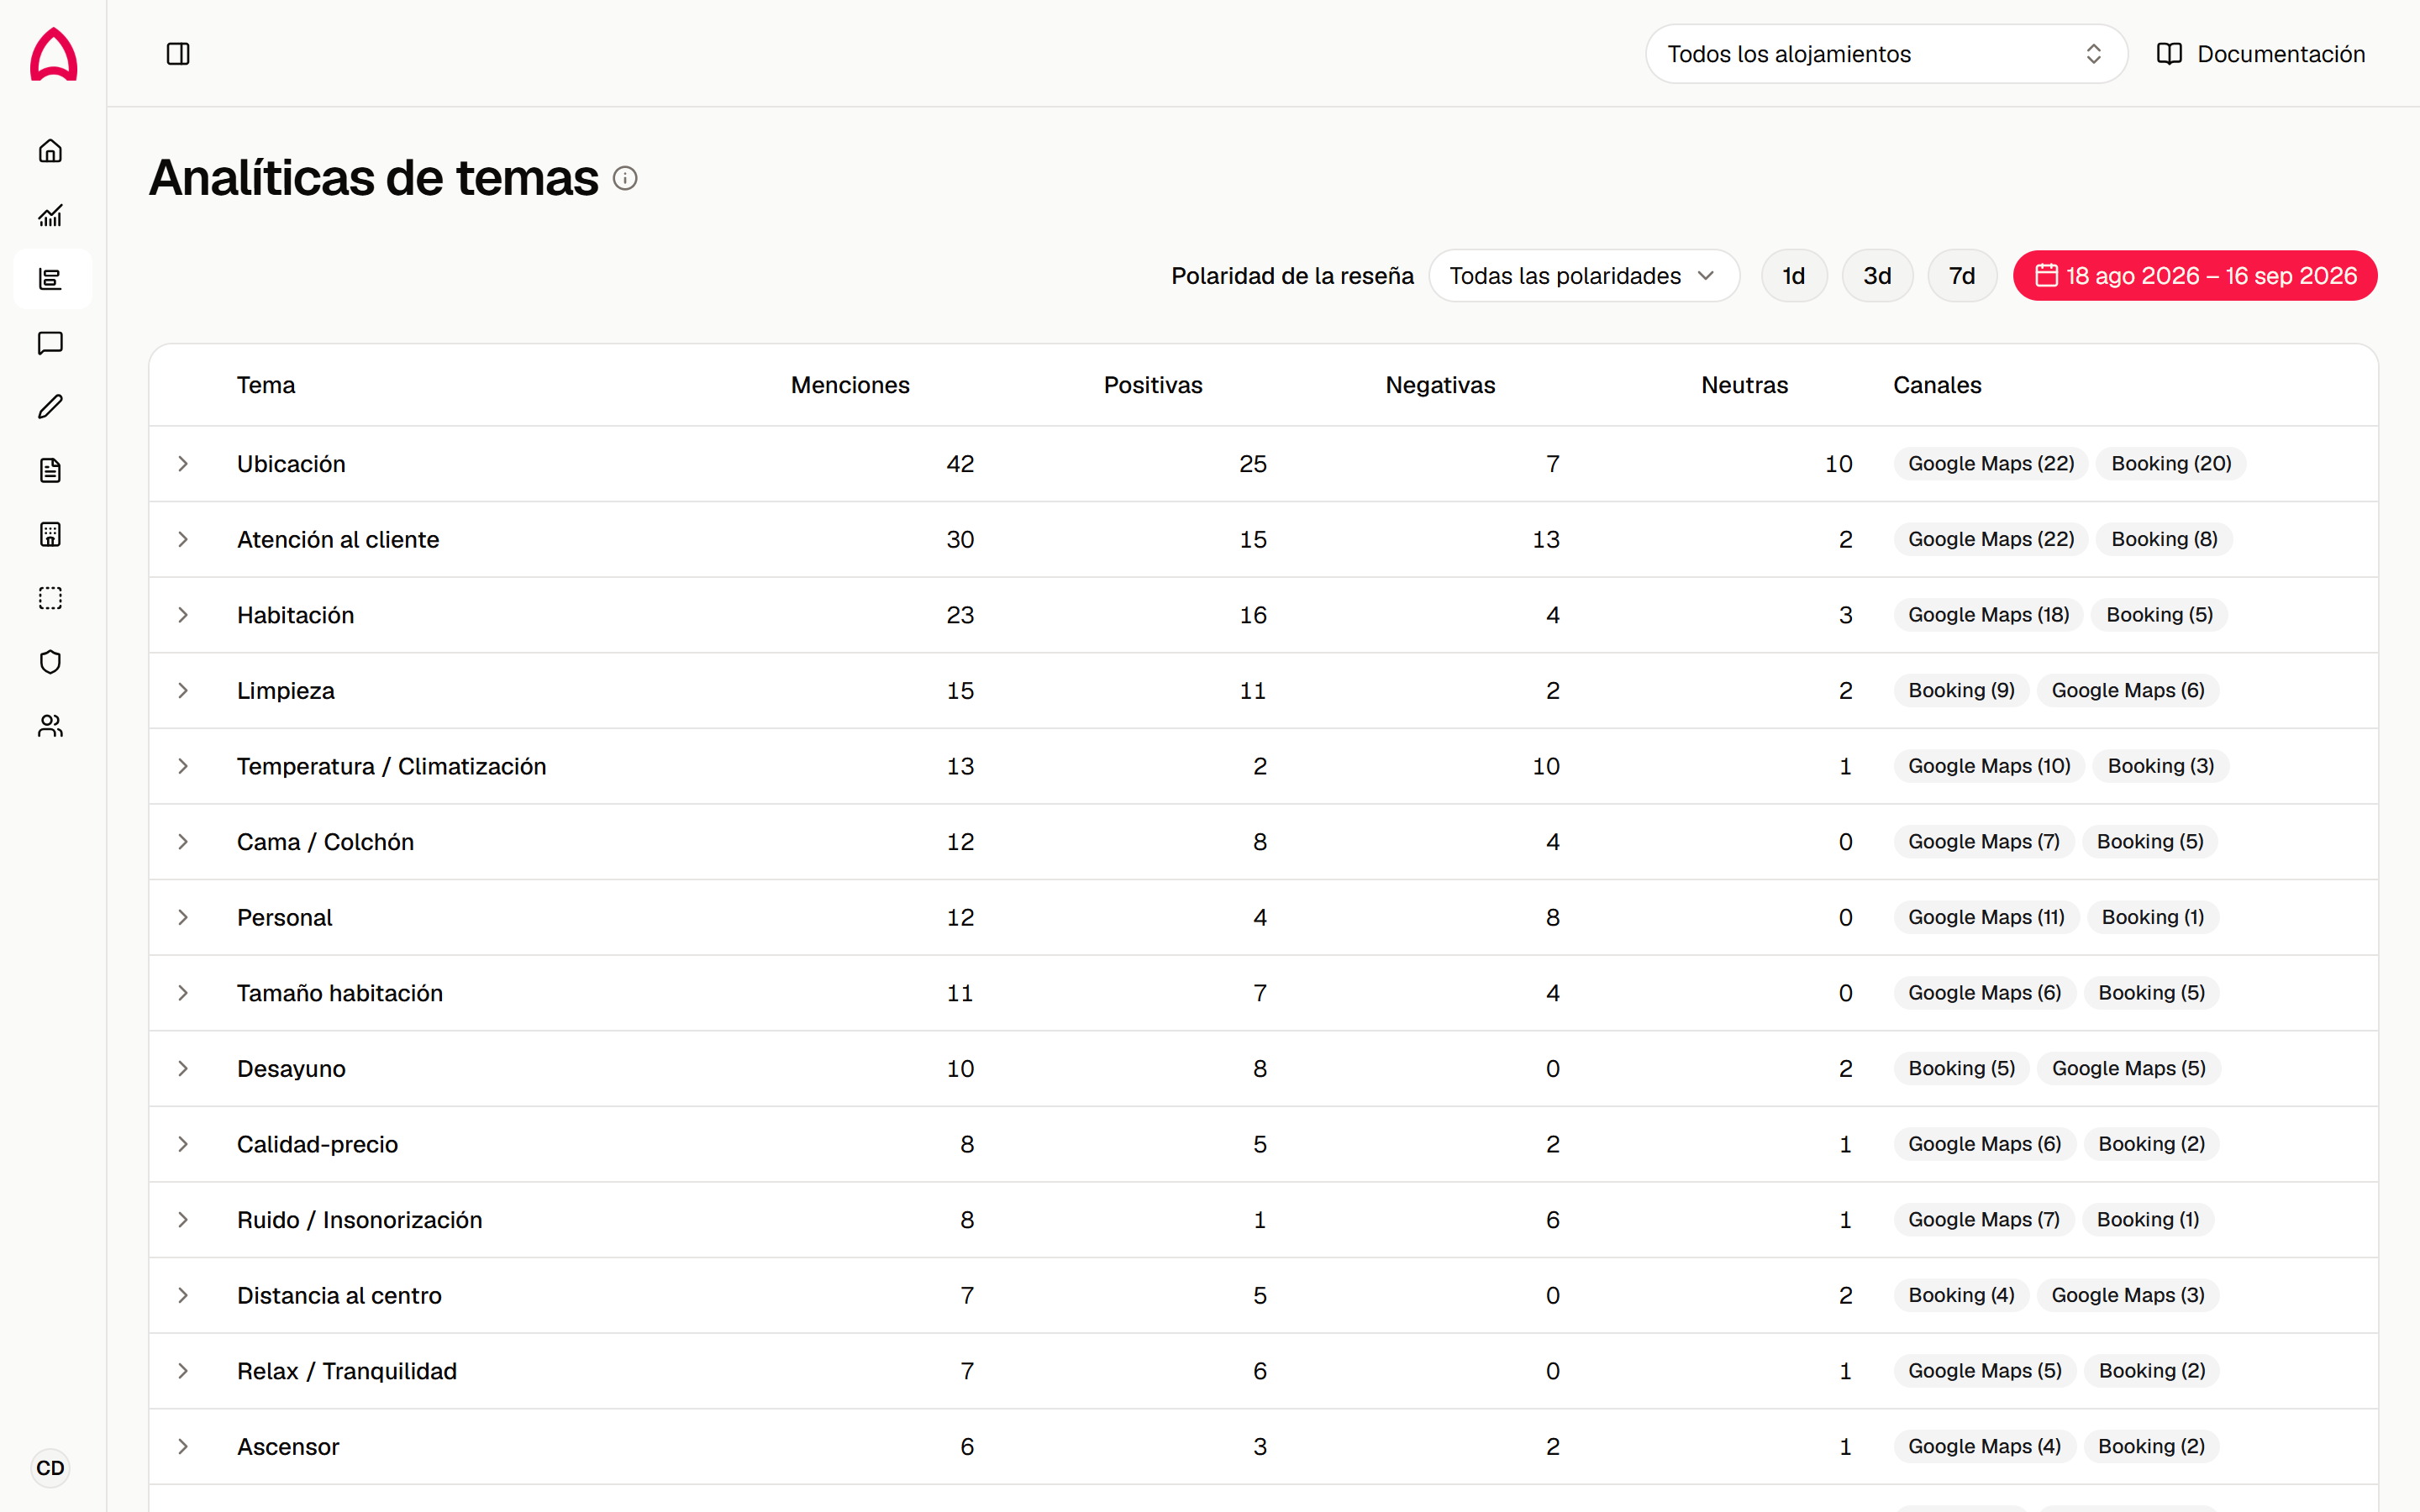Toggle the sidebar panel icon
This screenshot has width=2420, height=1512.
pyautogui.click(x=178, y=54)
